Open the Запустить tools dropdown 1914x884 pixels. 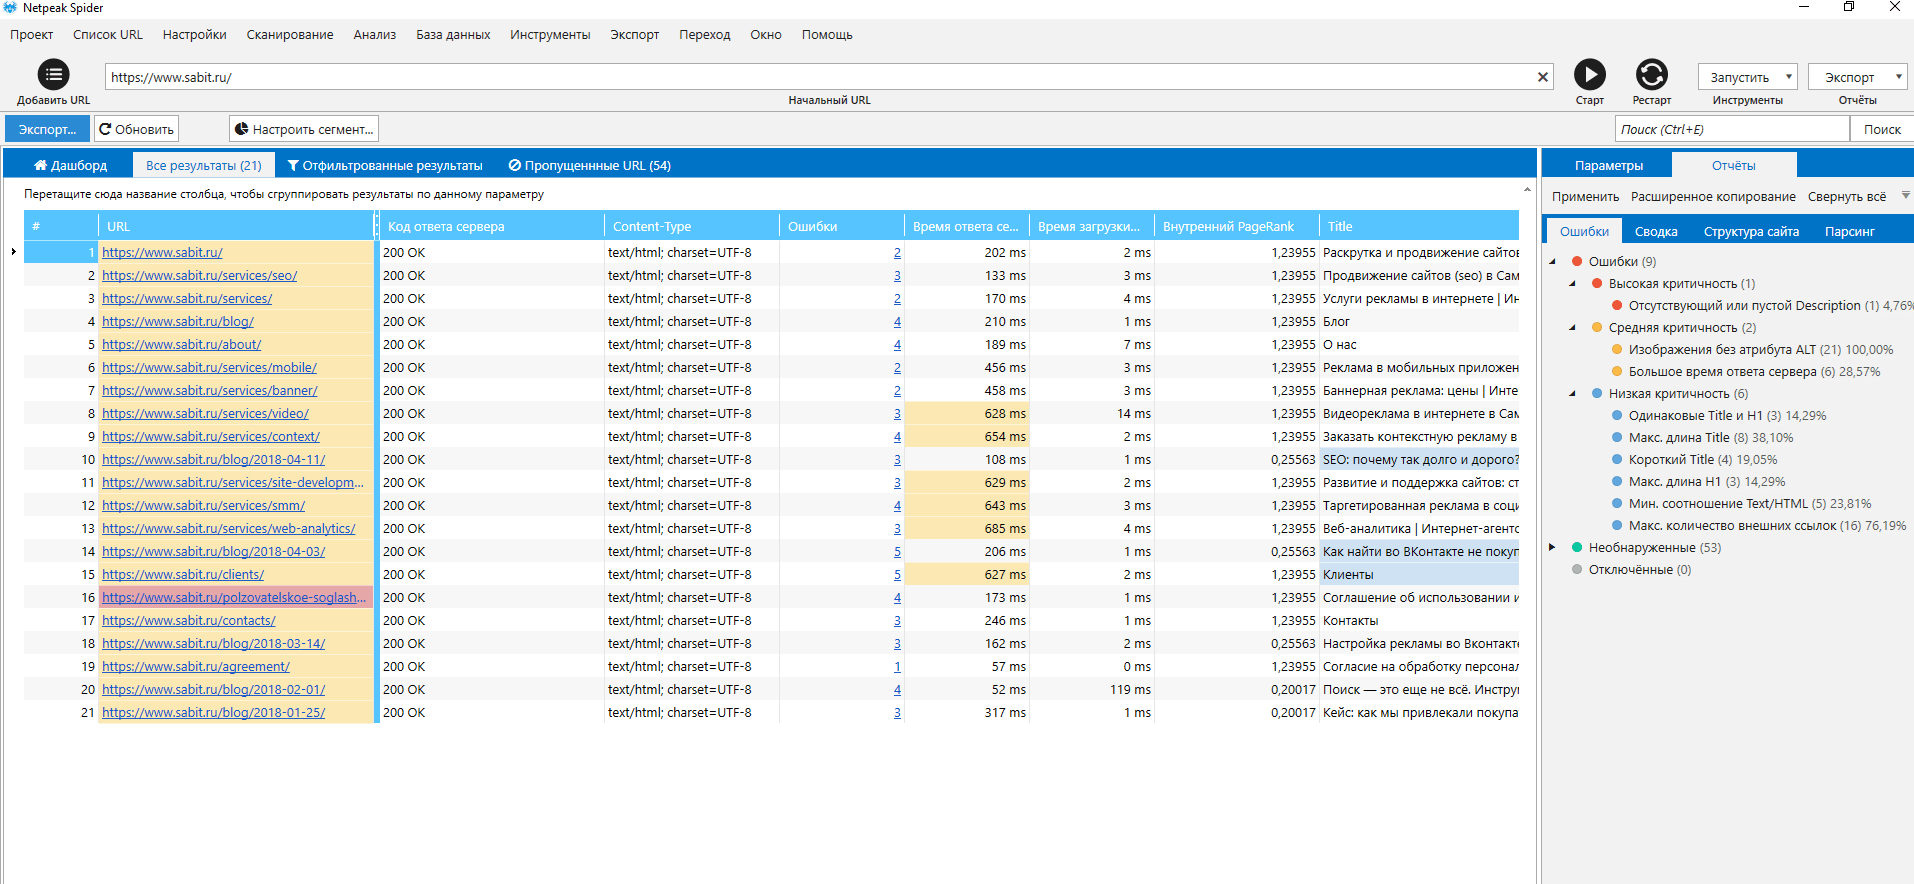(x=1747, y=77)
